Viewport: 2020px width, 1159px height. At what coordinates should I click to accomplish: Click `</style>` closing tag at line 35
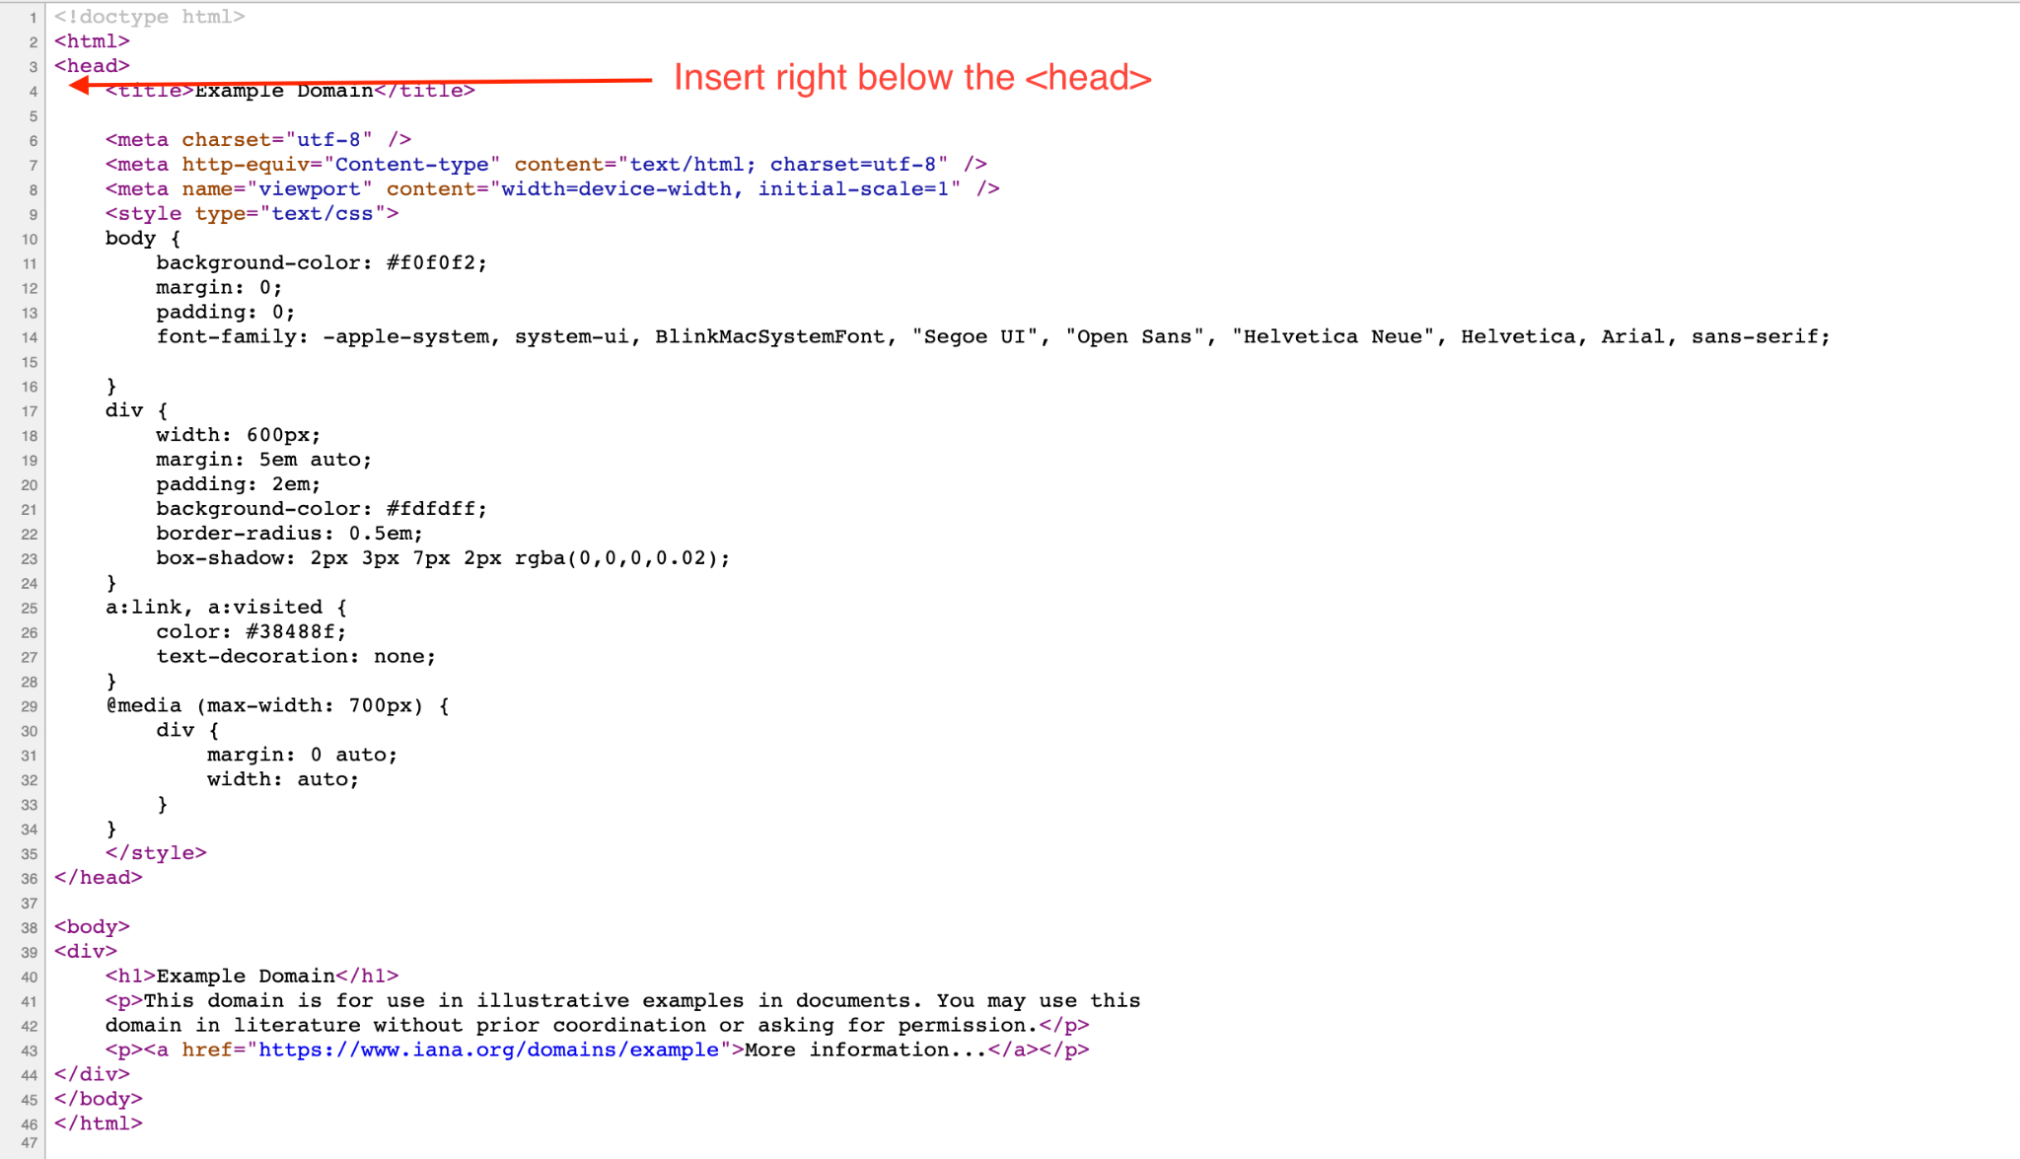(x=153, y=852)
